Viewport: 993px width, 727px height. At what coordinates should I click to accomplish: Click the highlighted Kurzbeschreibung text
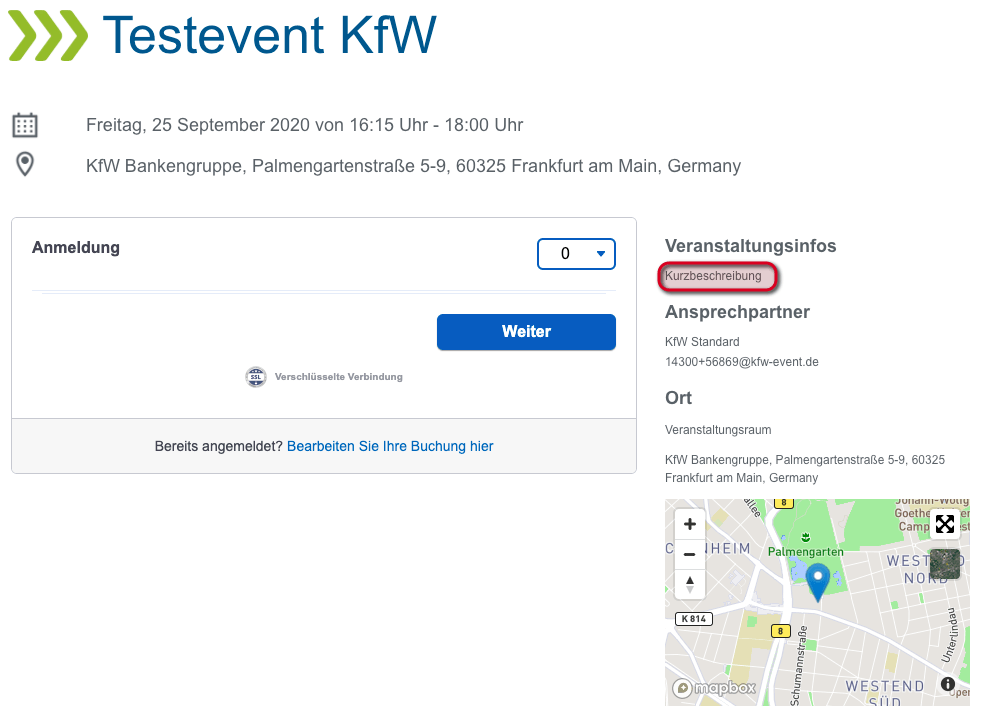[x=713, y=276]
